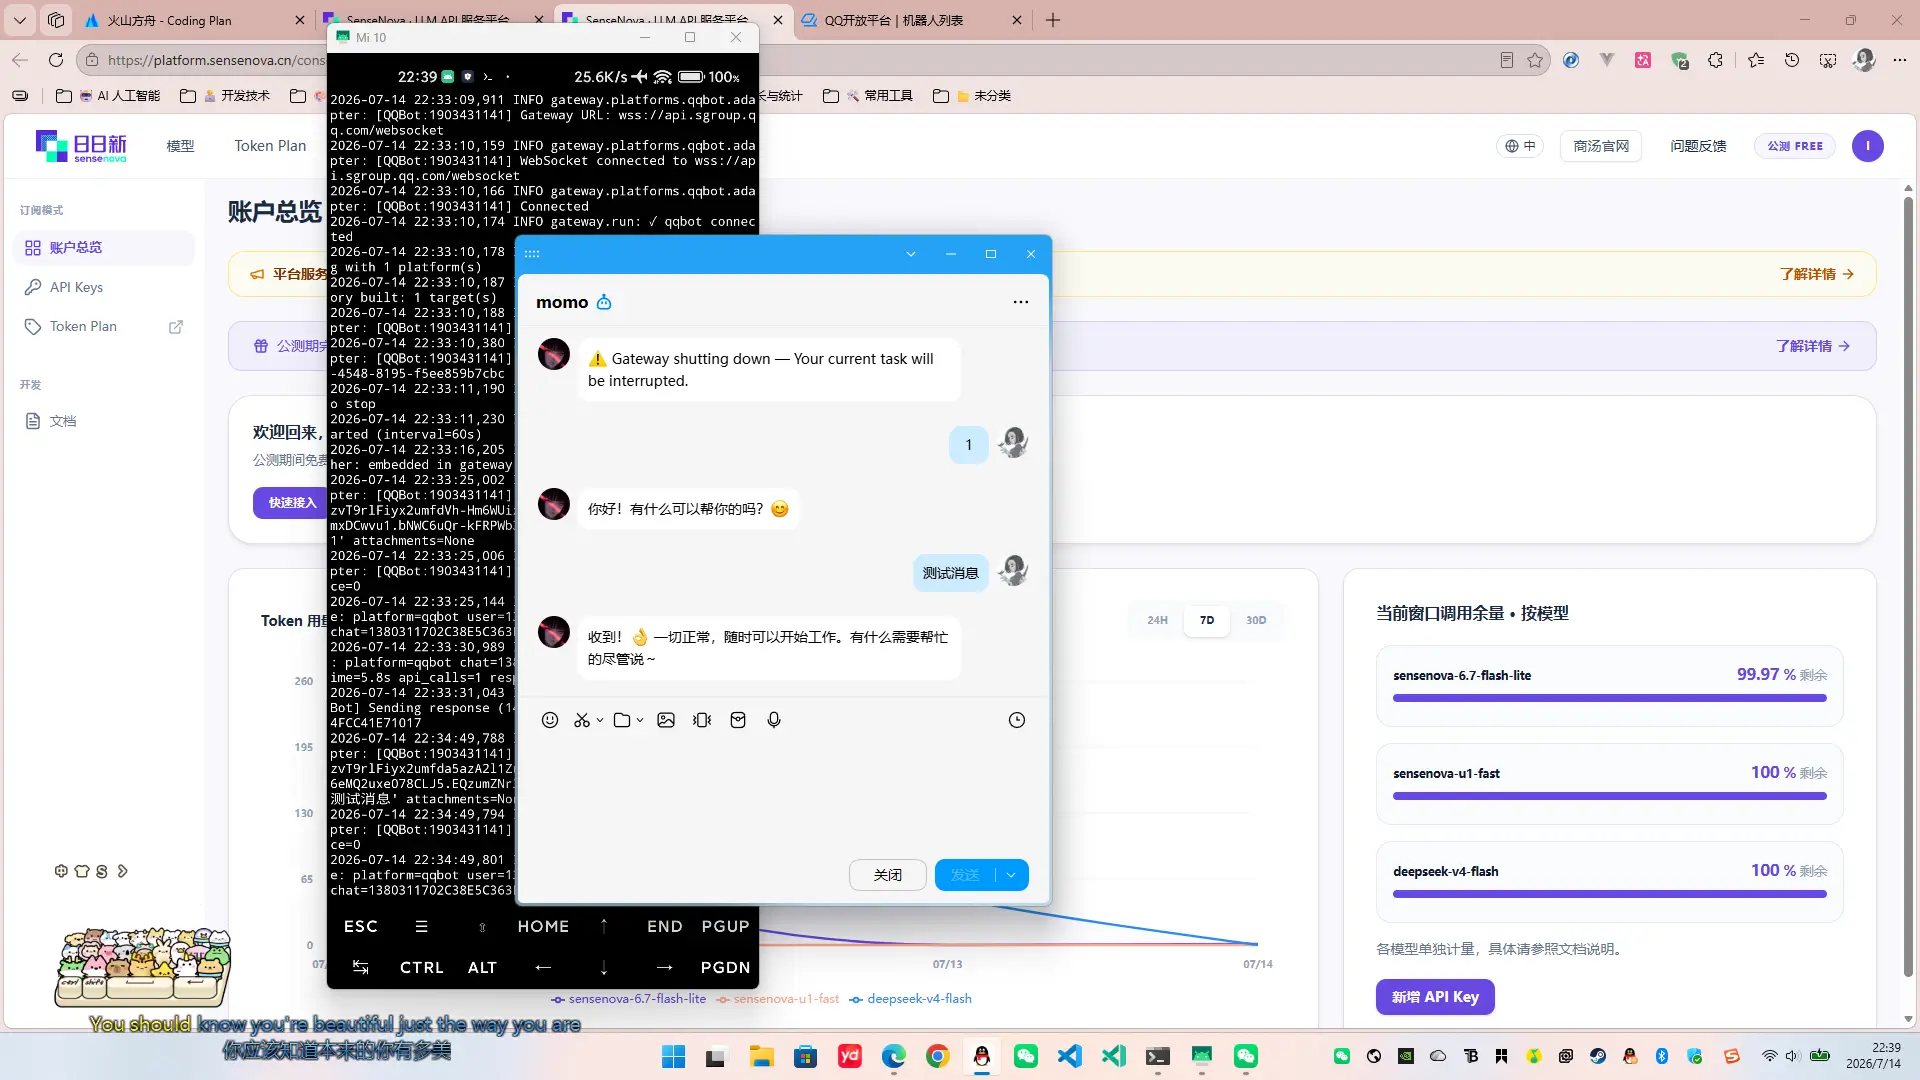Click the microphone voice icon in chat toolbar
1920x1080 pixels.
774,720
